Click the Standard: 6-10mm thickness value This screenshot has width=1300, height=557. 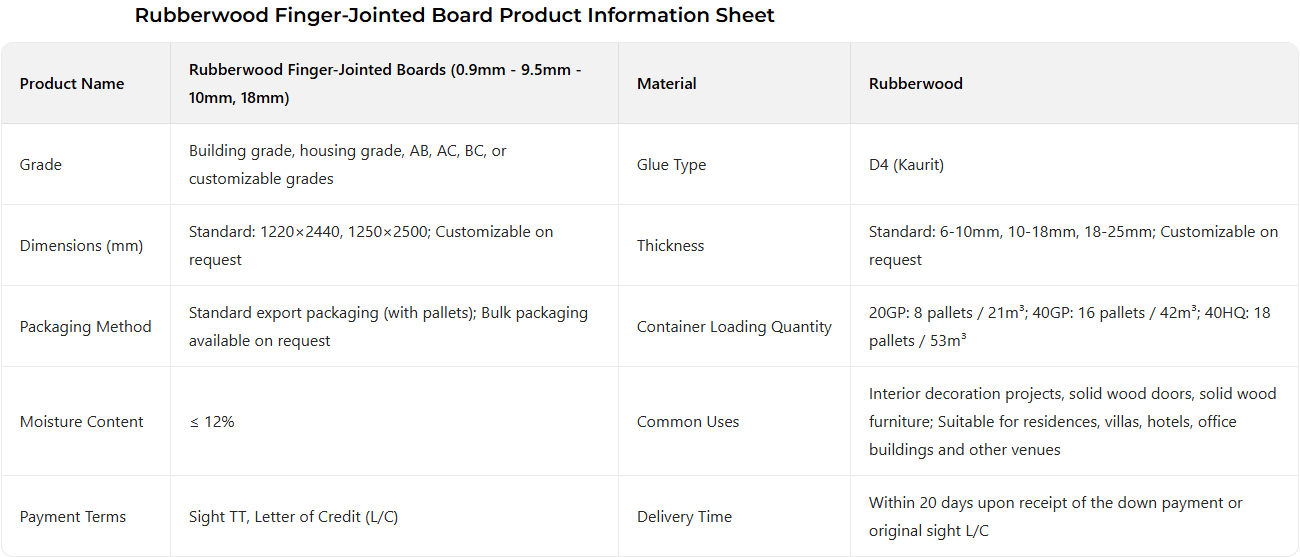[x=1073, y=246]
